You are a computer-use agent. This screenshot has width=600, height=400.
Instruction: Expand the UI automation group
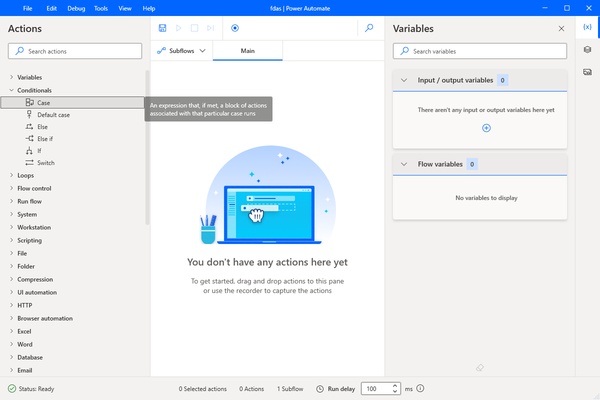pos(11,292)
